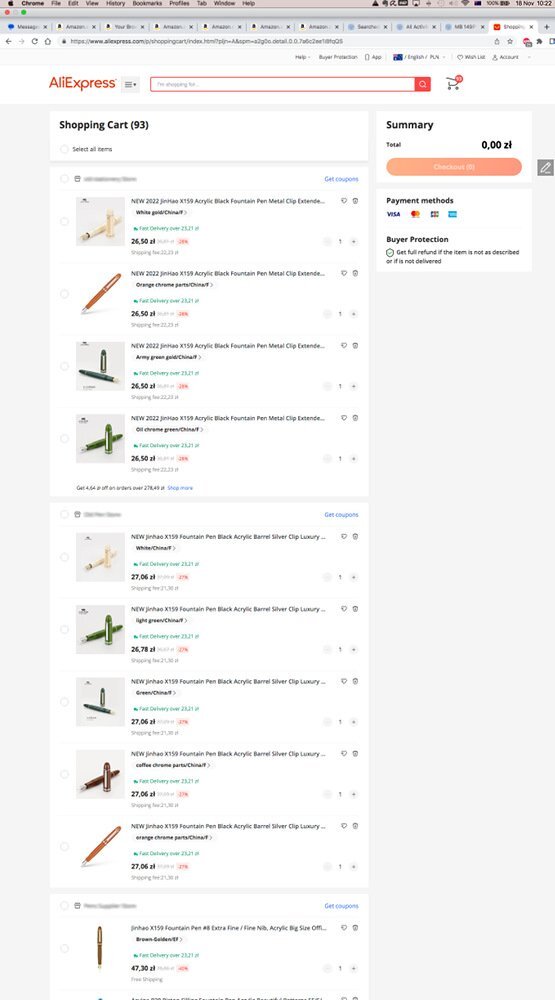Viewport: 555px width, 1000px height.
Task: Open the Account menu in header
Action: point(505,57)
